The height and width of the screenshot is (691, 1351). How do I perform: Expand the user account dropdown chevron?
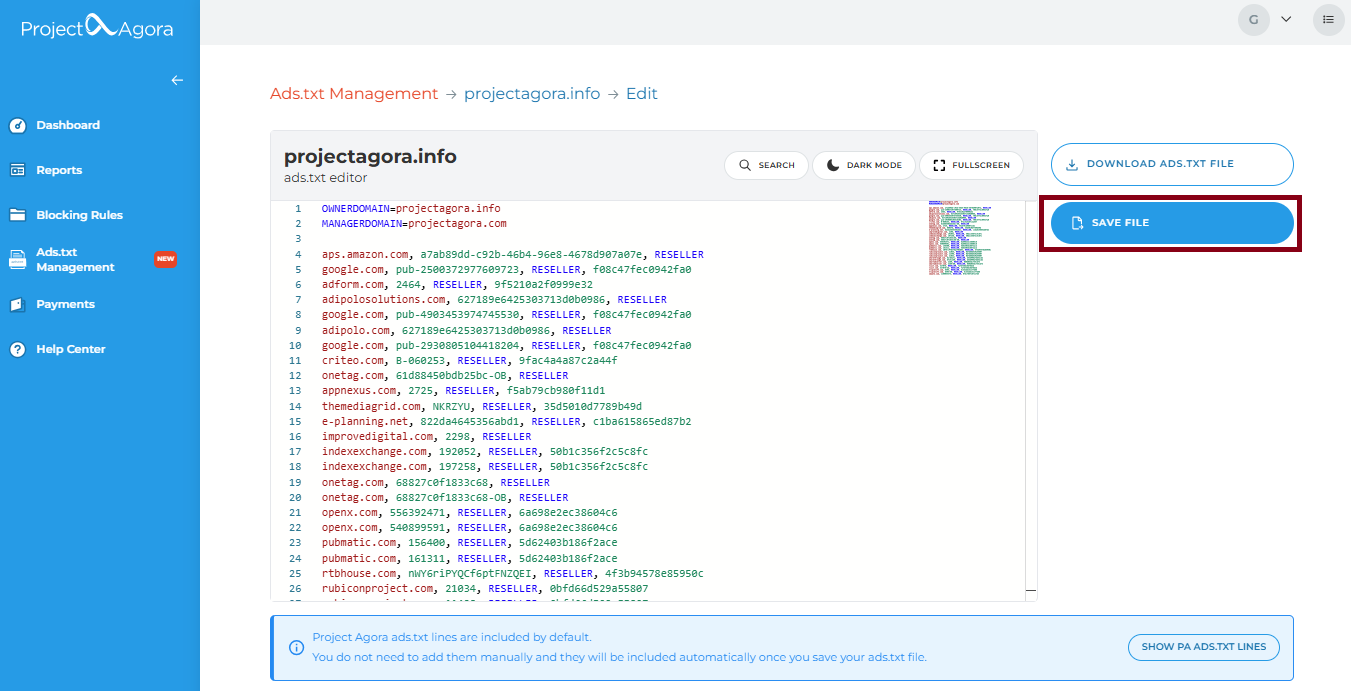tap(1286, 19)
